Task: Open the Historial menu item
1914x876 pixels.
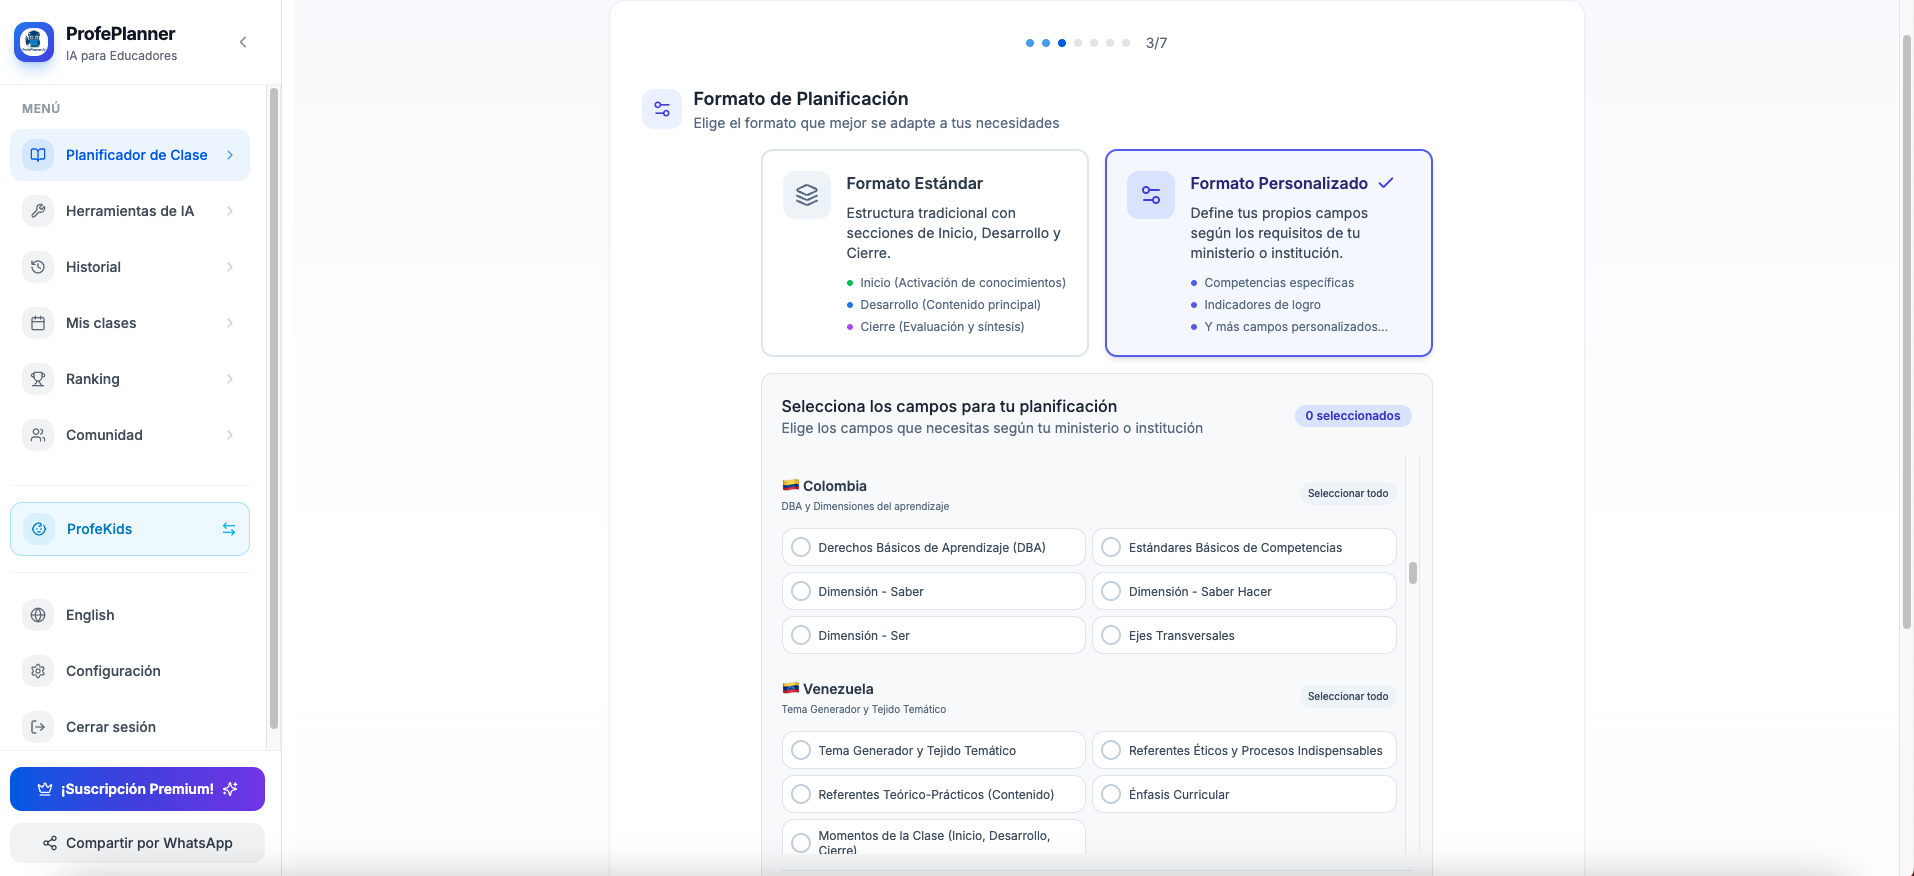Action: 130,267
